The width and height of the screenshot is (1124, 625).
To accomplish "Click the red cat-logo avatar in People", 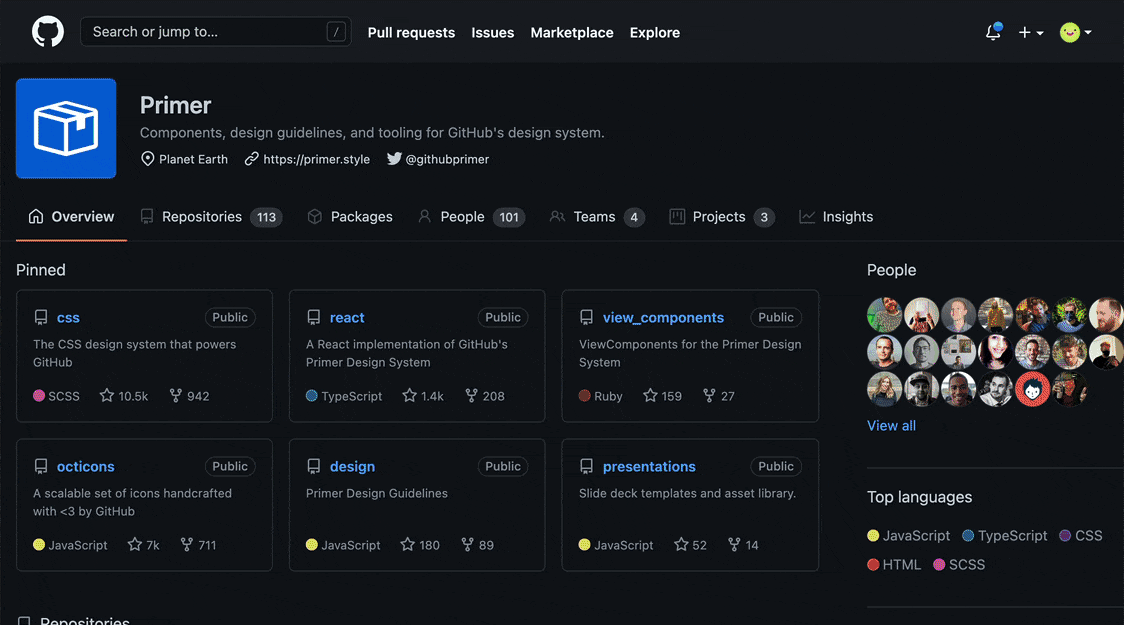I will 1032,389.
